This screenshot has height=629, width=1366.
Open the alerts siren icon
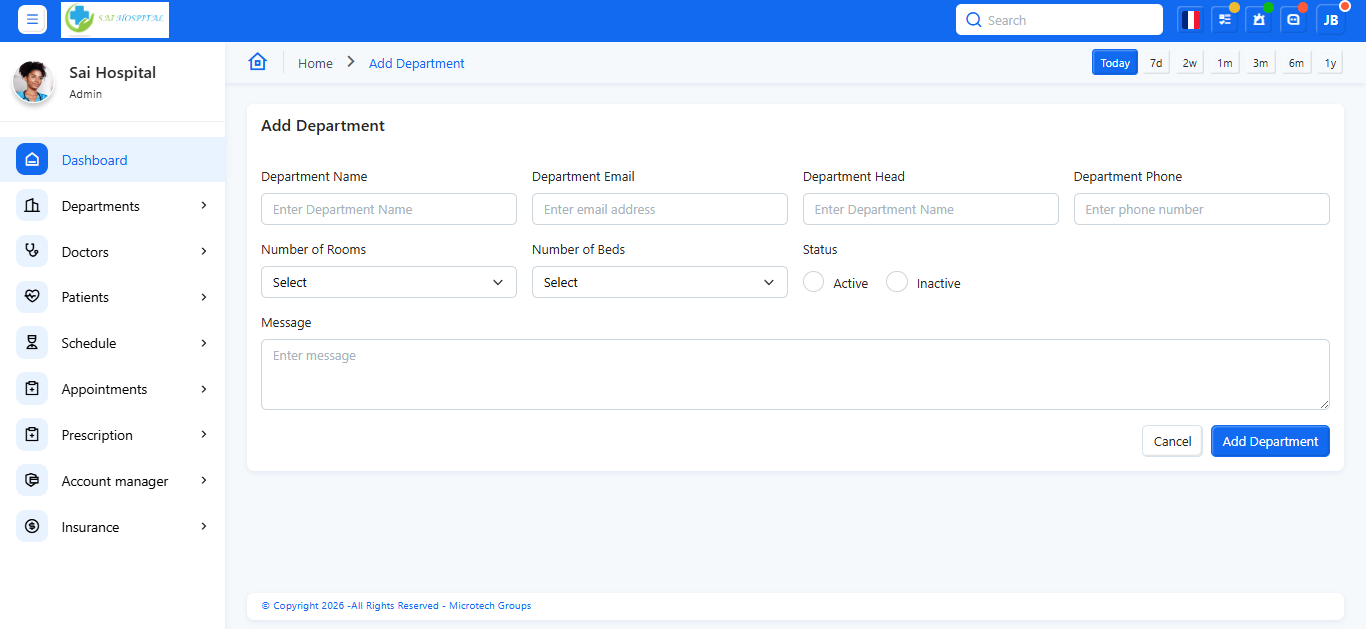point(1259,20)
